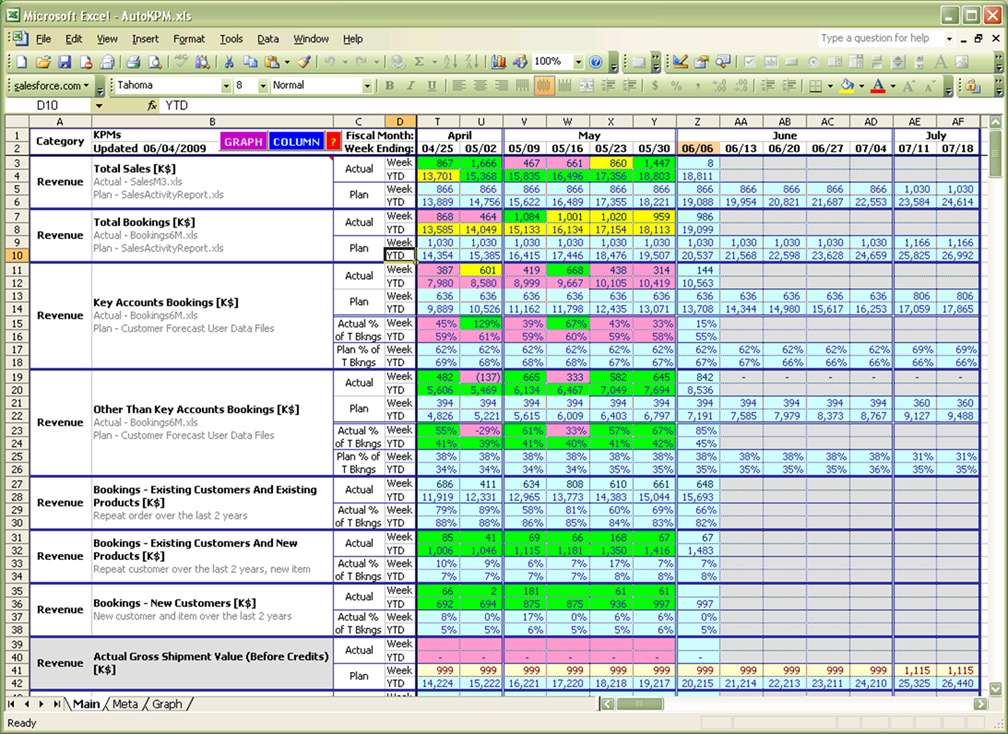The width and height of the screenshot is (1008, 734).
Task: Open the Style dropdown showing Normal
Action: click(367, 85)
